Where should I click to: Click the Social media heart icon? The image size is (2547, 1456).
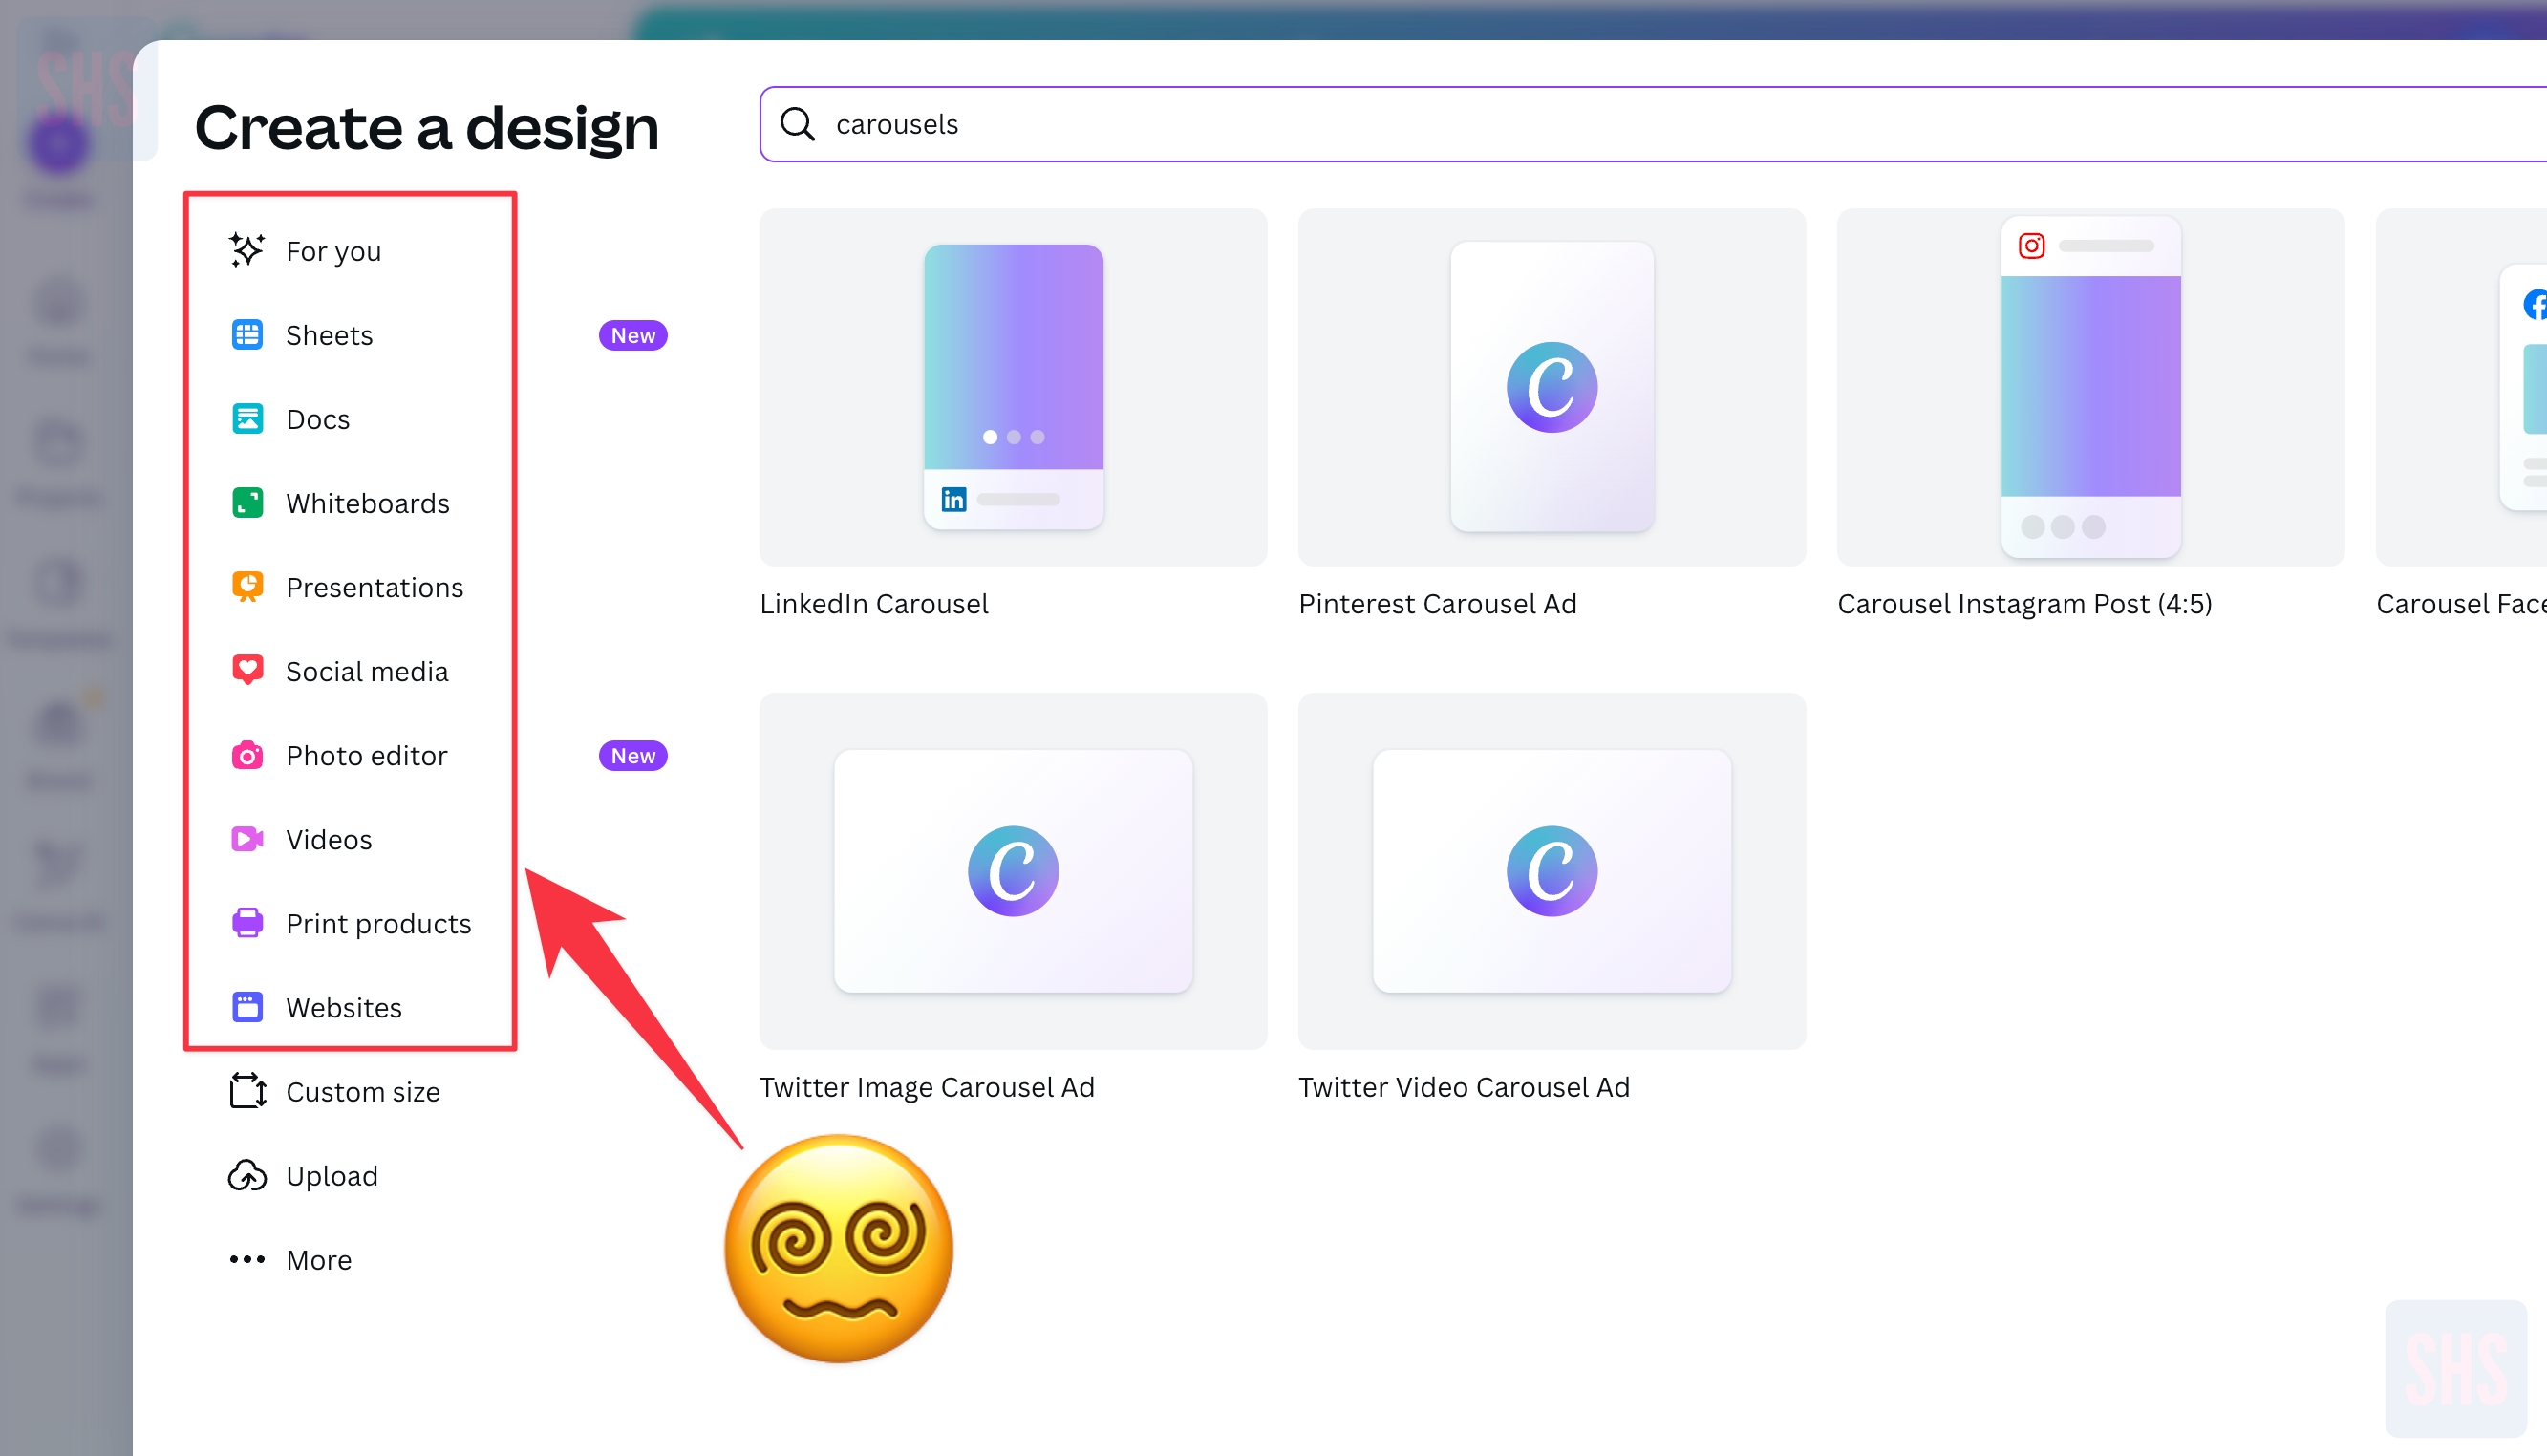tap(247, 670)
